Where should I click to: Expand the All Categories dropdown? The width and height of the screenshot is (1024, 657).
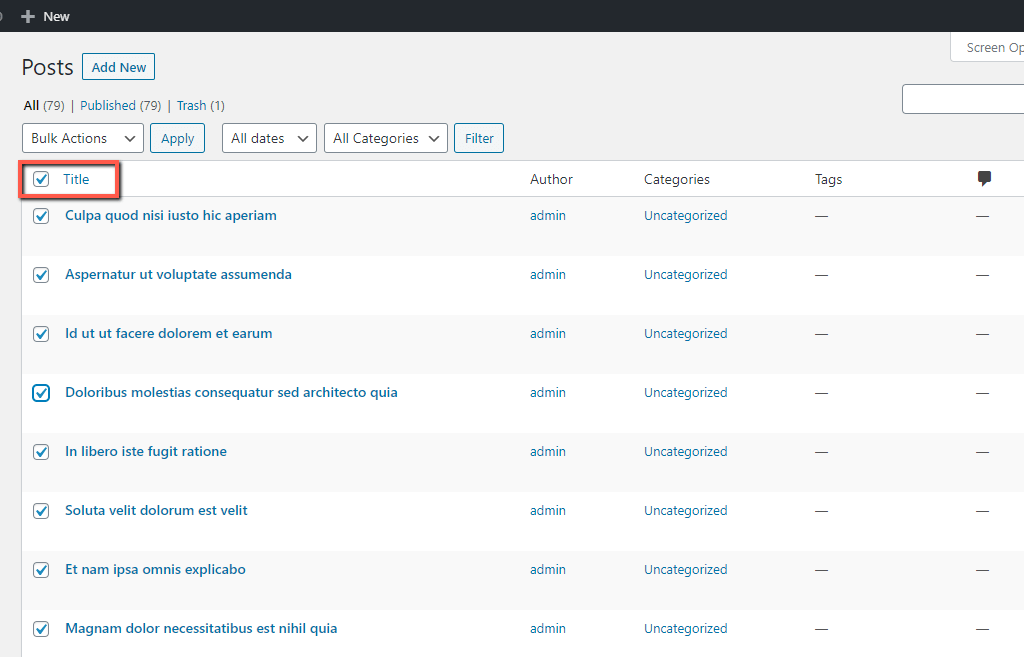pyautogui.click(x=386, y=138)
